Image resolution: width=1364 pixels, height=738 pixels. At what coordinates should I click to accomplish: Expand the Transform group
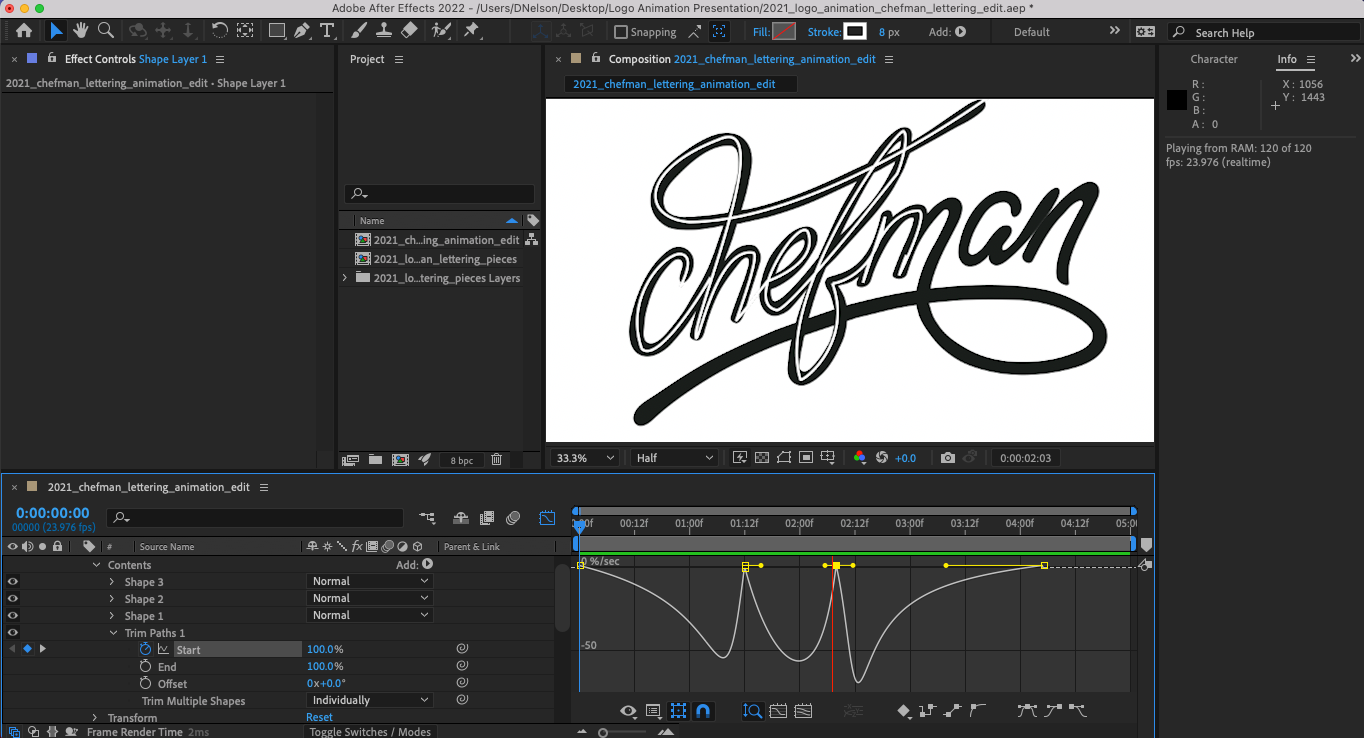(95, 718)
